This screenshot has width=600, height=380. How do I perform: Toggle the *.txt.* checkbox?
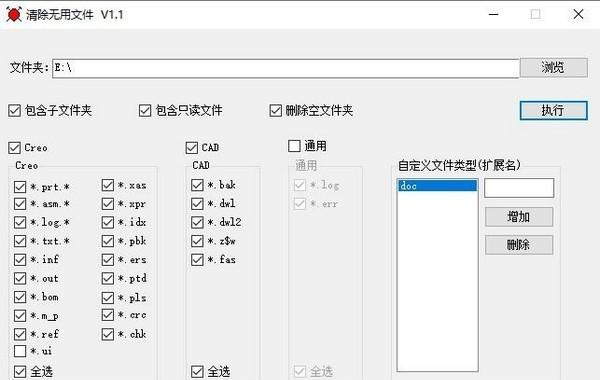coord(20,241)
